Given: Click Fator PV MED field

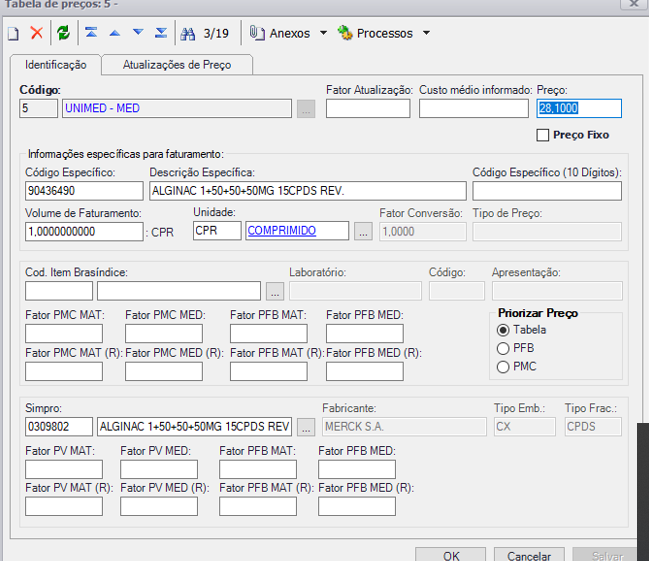Looking at the screenshot, I should click(x=159, y=470).
